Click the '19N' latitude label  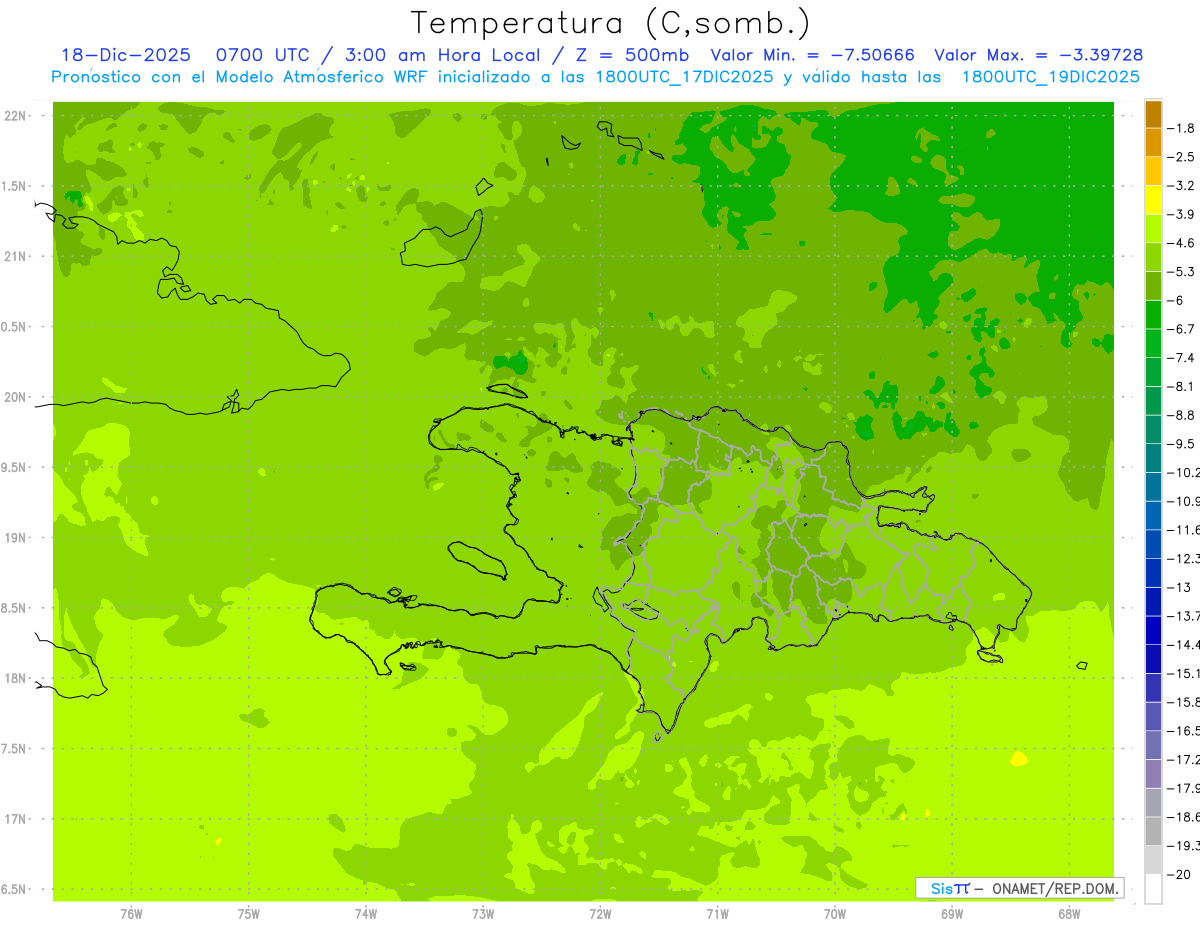17,537
